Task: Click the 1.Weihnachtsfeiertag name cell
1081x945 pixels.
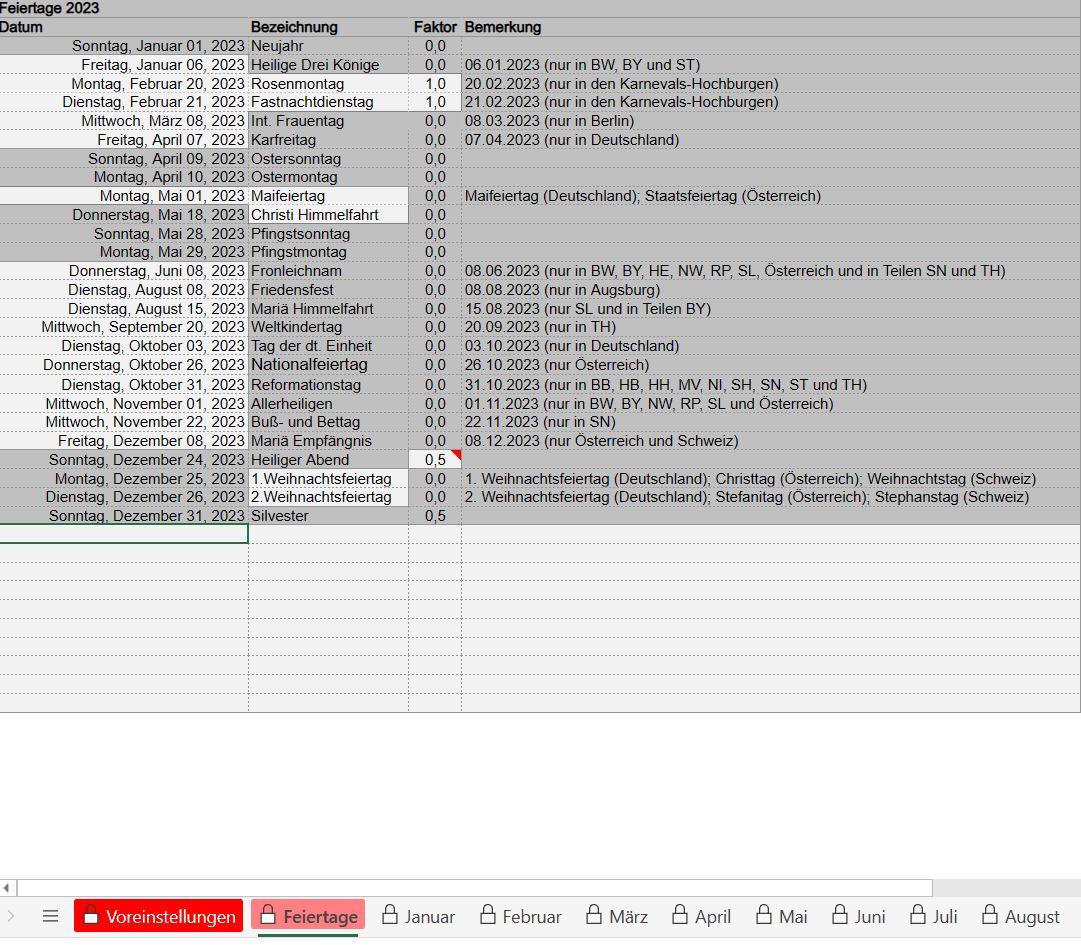Action: (328, 478)
